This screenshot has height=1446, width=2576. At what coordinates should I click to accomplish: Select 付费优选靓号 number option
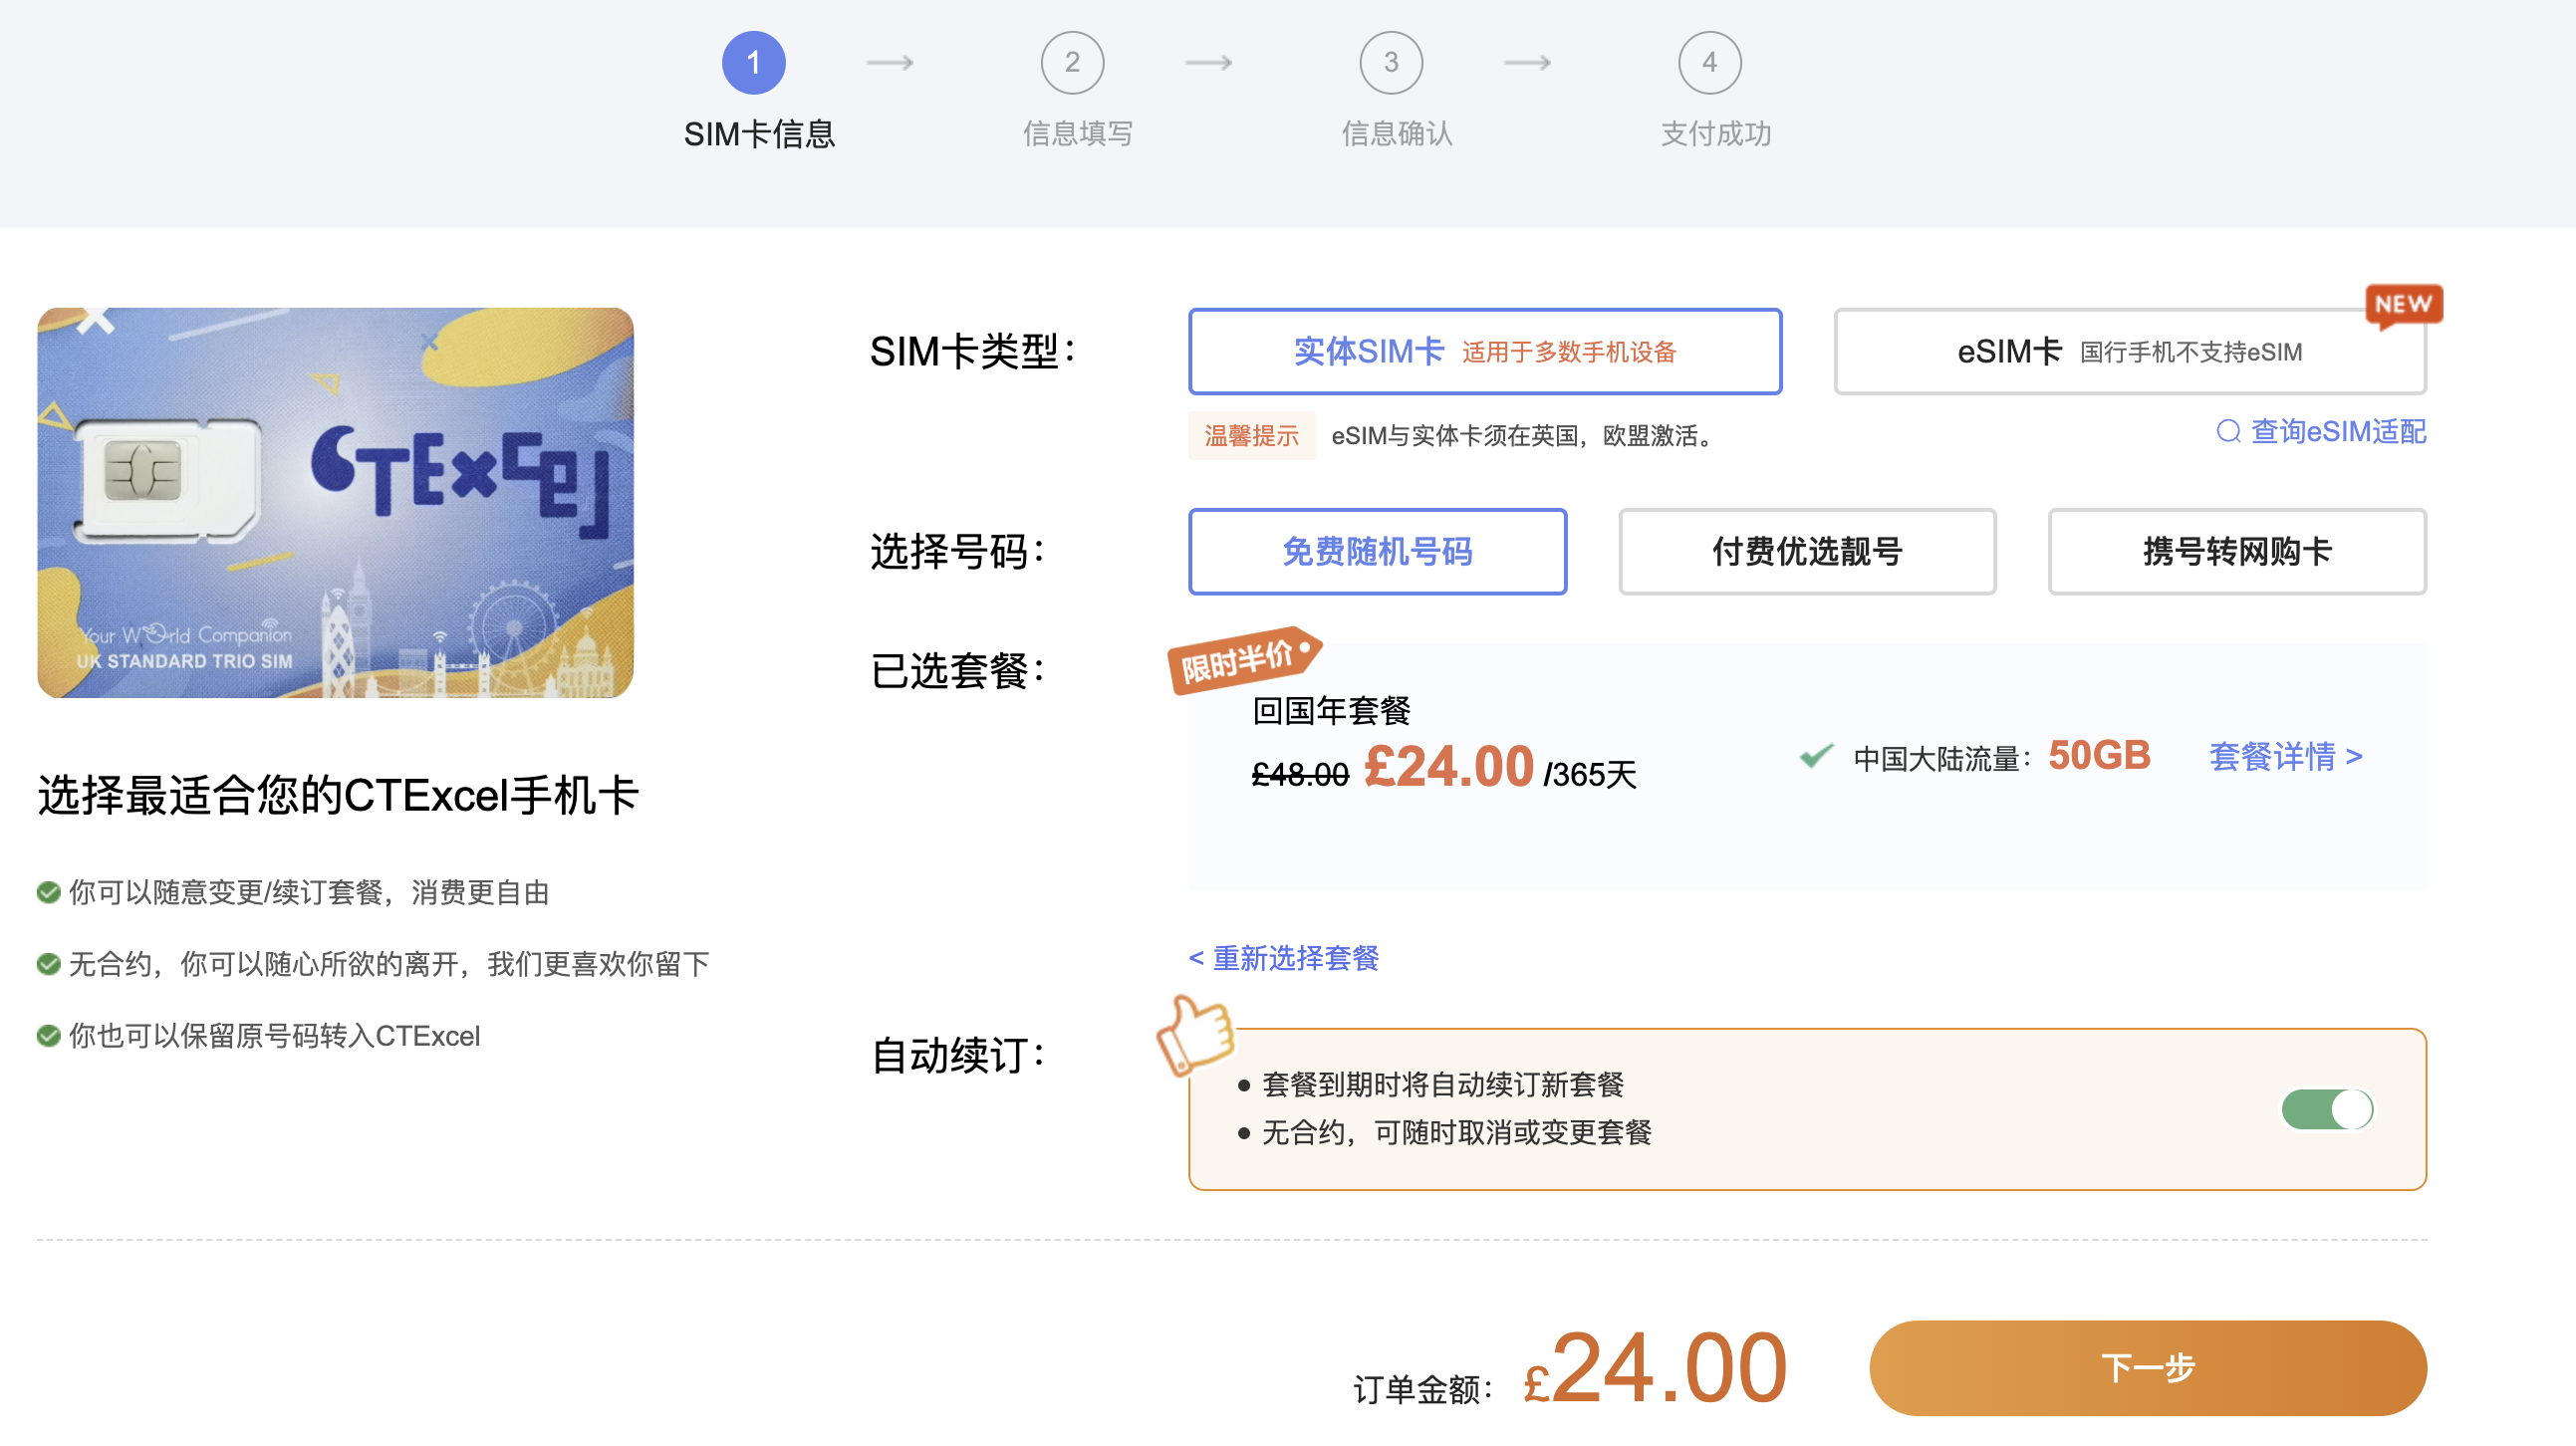tap(1806, 552)
